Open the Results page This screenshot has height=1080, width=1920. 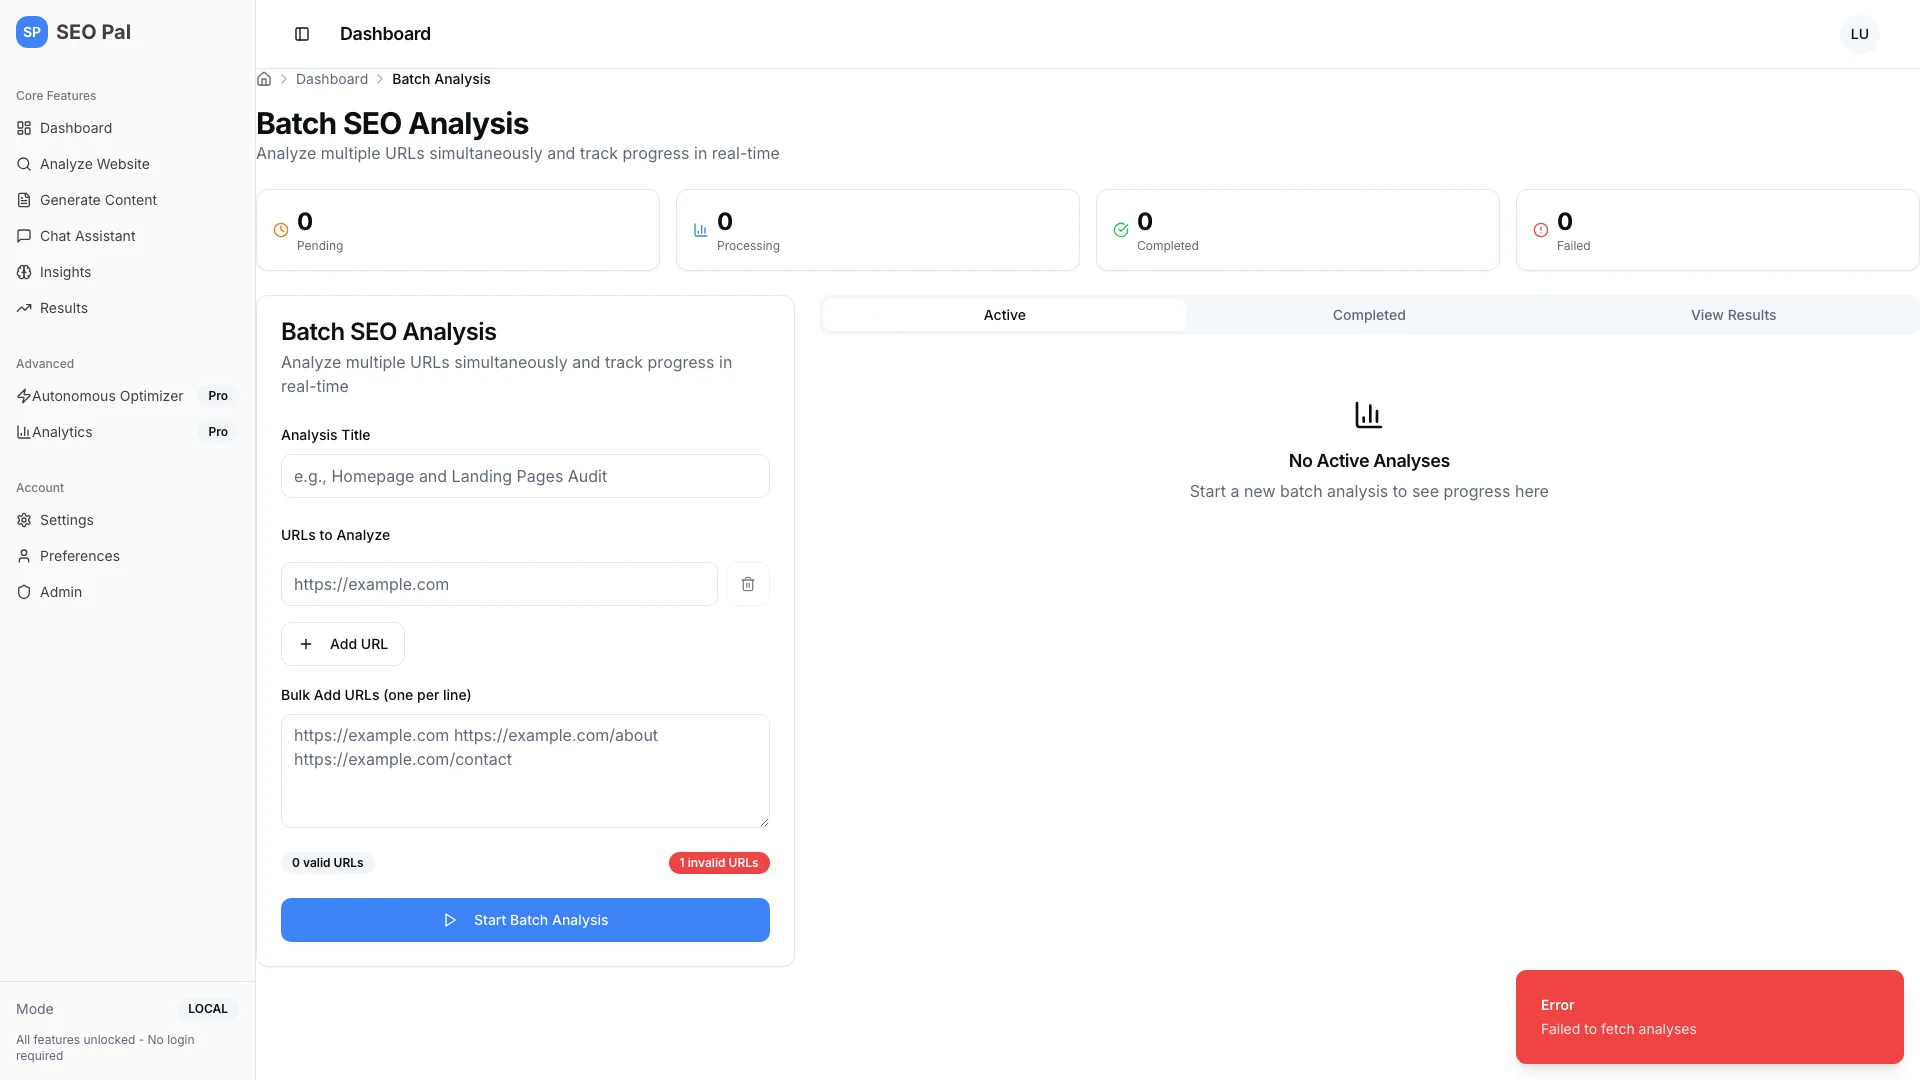(63, 308)
